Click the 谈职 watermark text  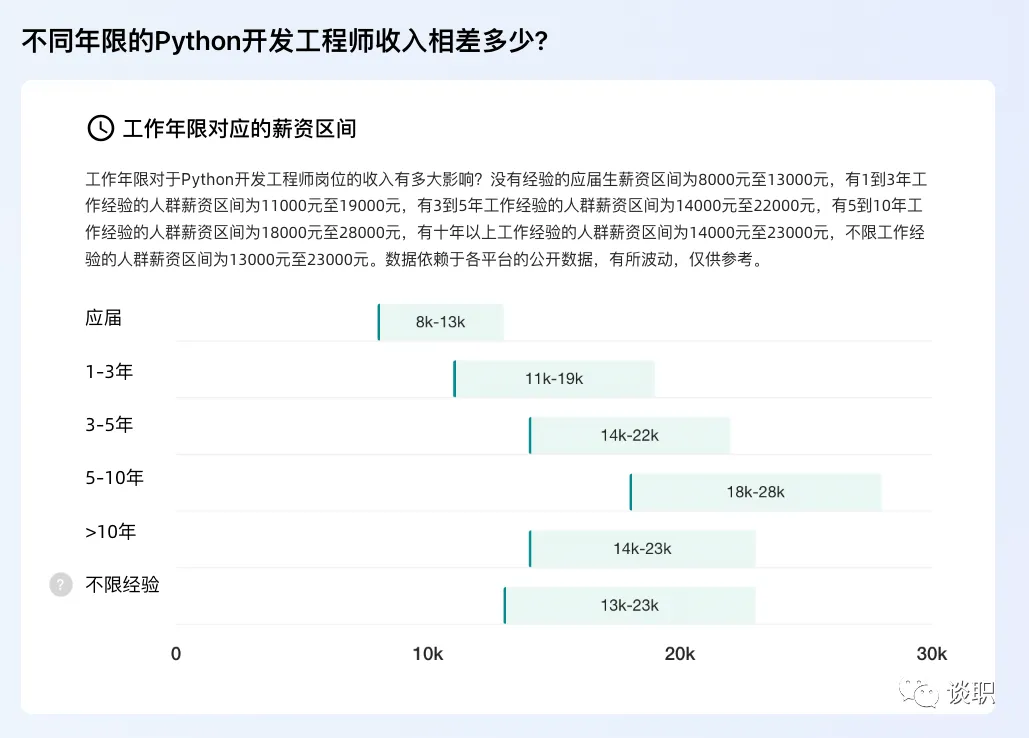(x=972, y=692)
